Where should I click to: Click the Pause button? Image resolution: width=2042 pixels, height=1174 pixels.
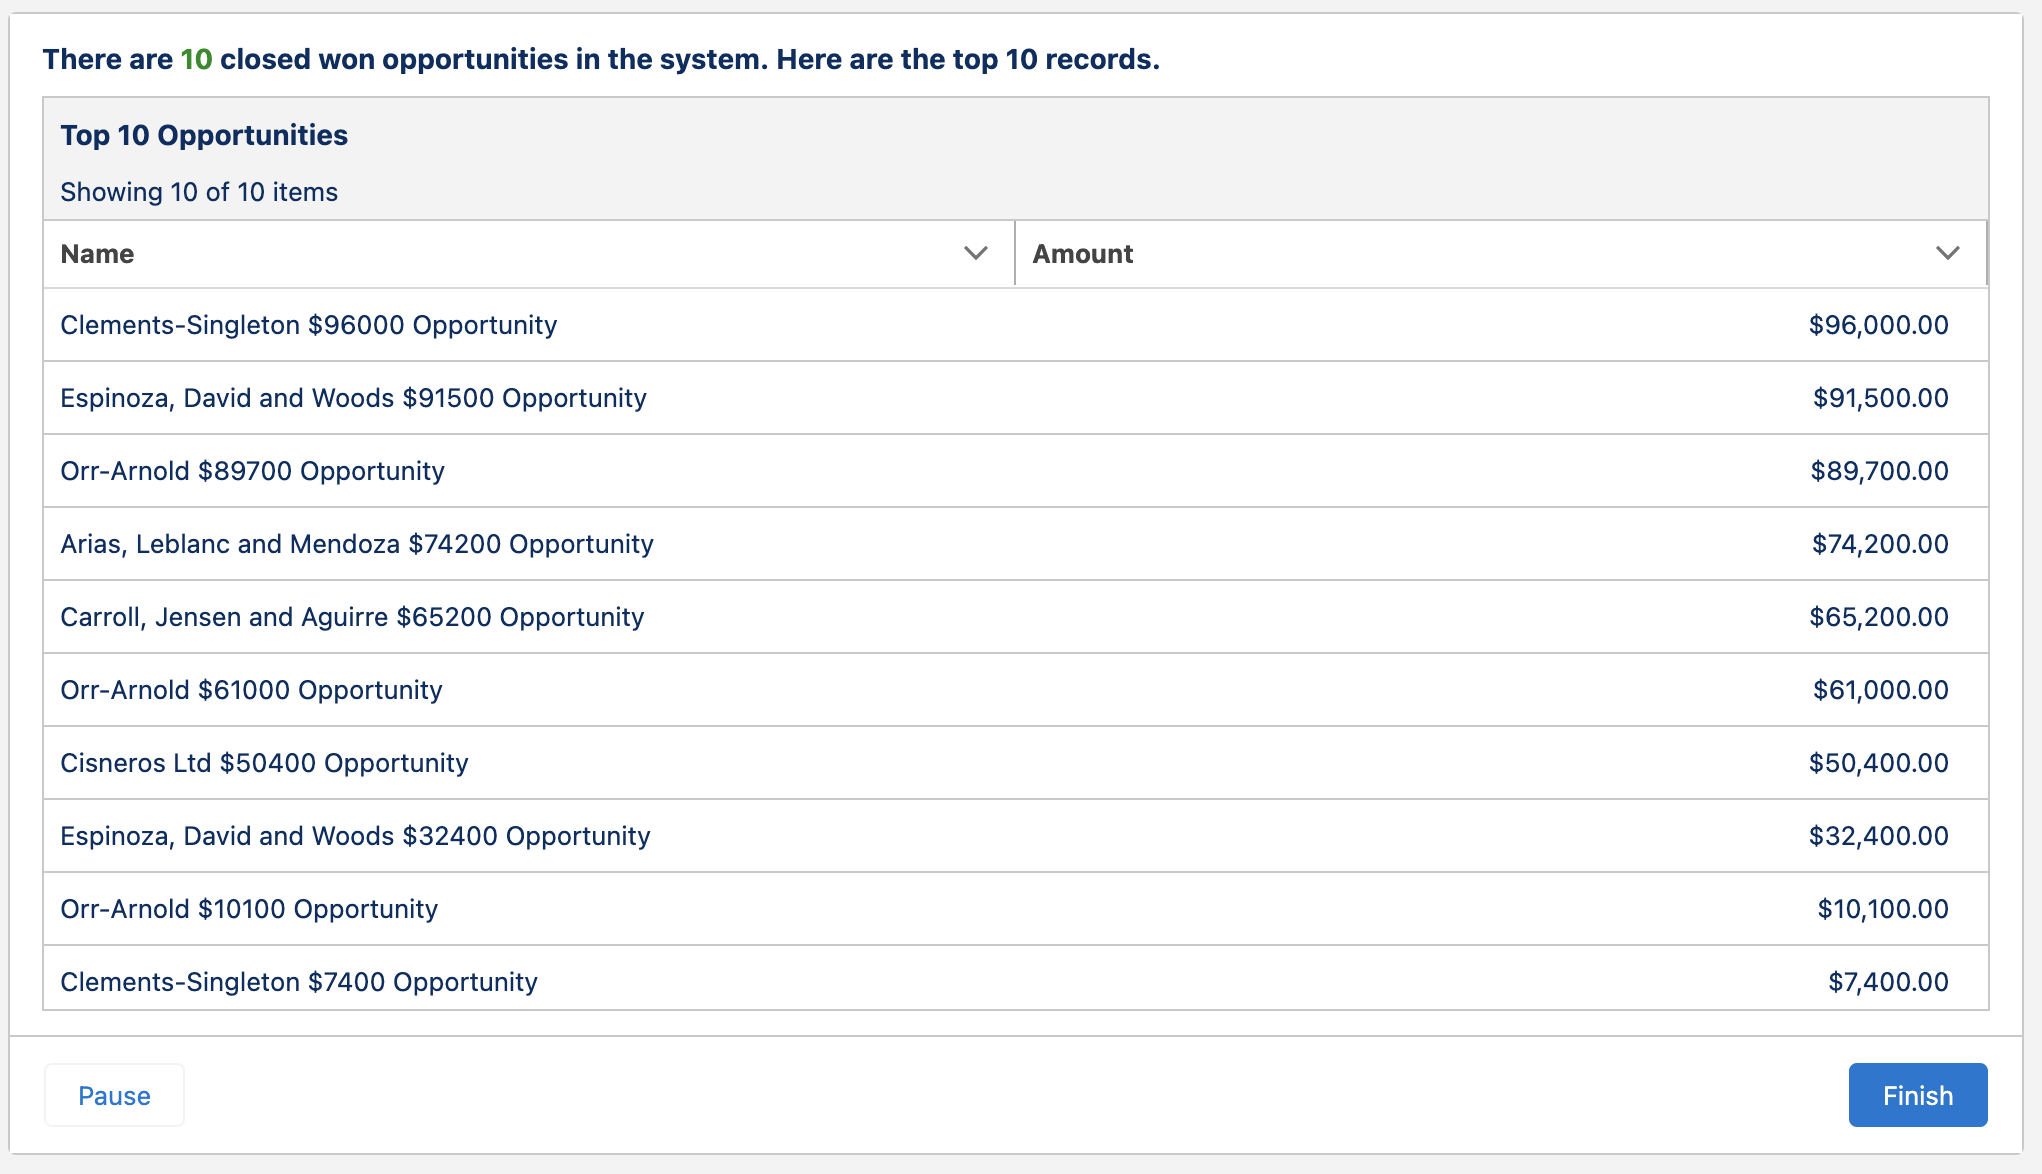(x=113, y=1095)
